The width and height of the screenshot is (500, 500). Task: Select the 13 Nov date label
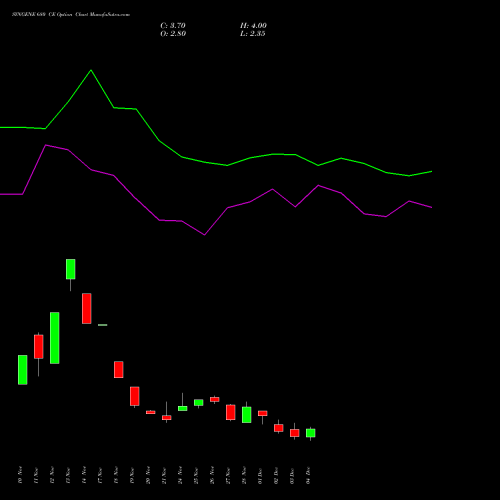[x=68, y=475]
